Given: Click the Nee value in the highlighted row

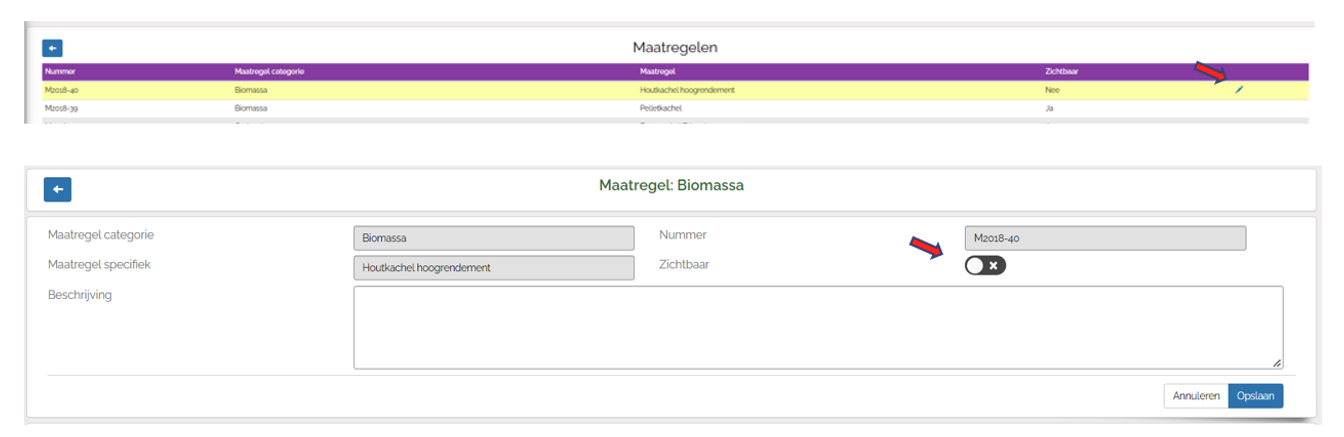Looking at the screenshot, I should (1052, 90).
